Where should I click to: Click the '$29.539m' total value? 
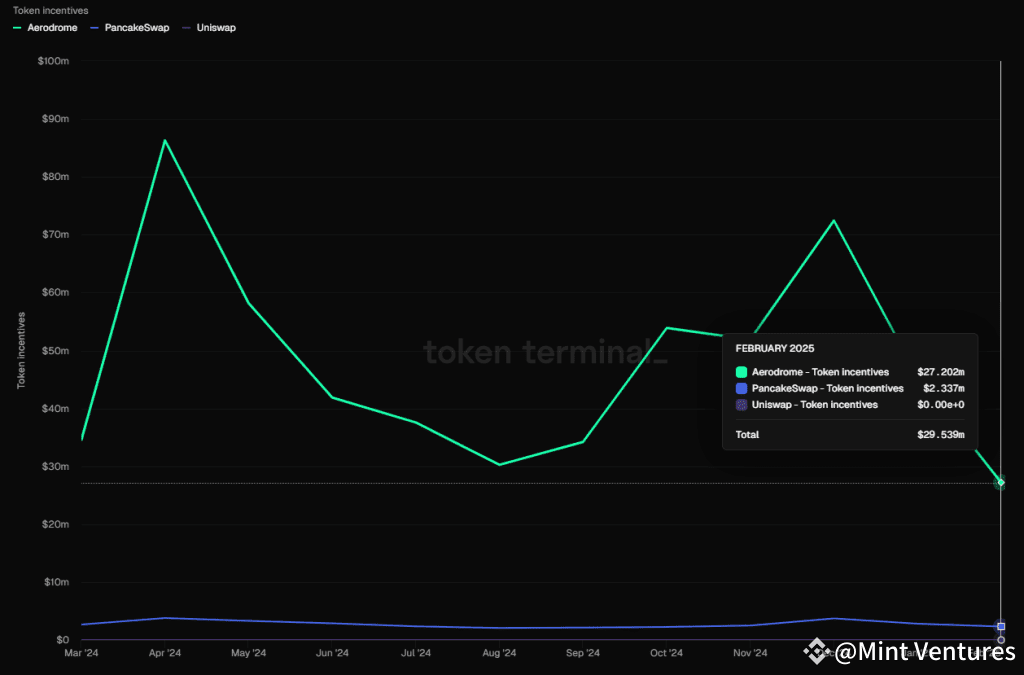[x=940, y=435]
